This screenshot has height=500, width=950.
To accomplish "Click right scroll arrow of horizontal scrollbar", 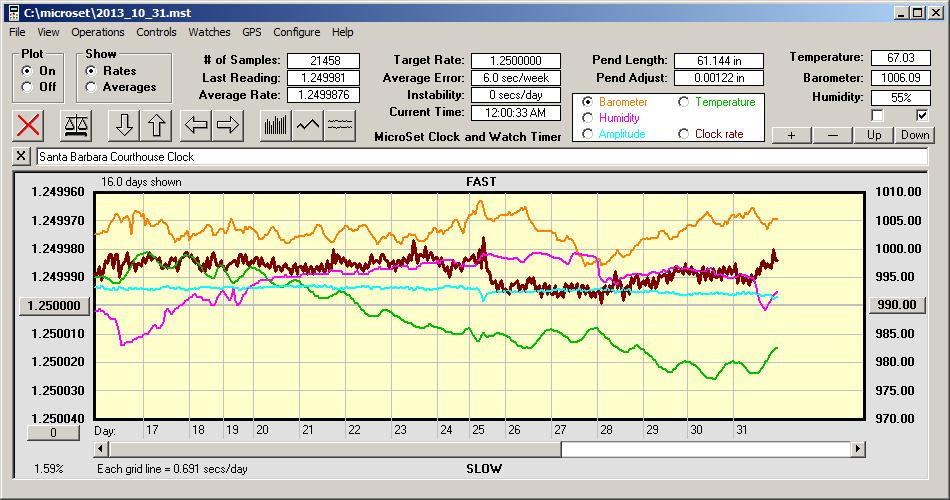I will click(857, 449).
